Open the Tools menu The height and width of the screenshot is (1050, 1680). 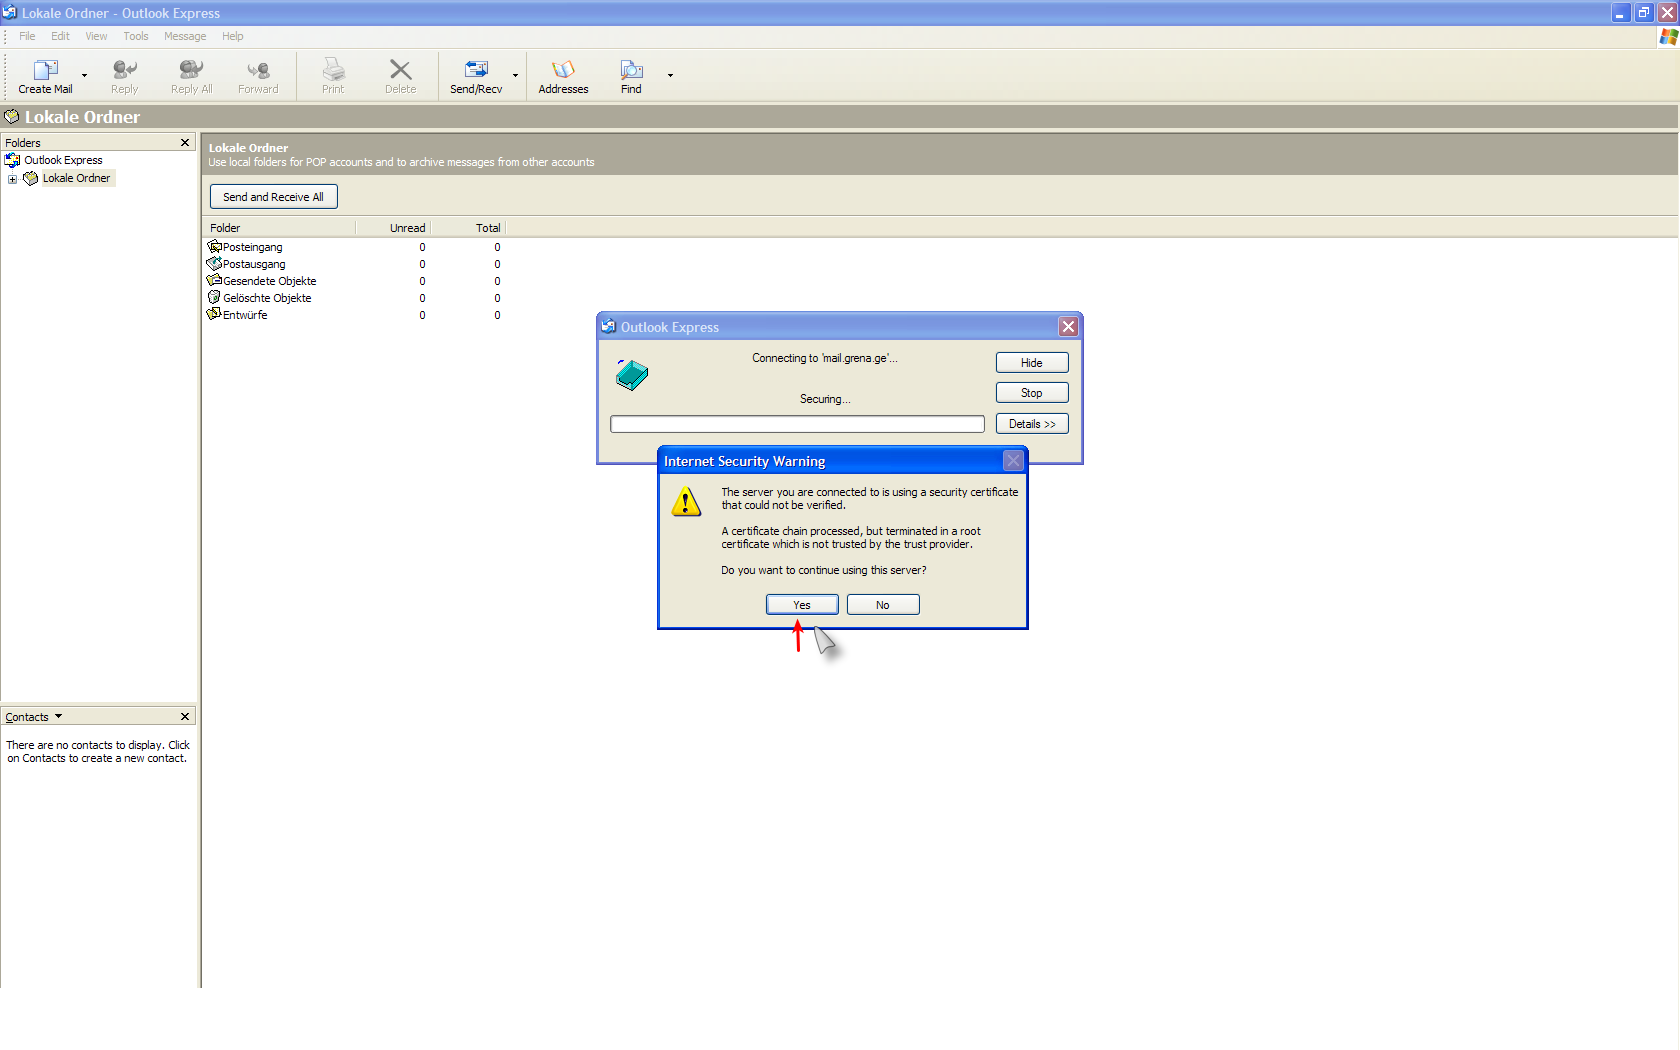pos(135,36)
